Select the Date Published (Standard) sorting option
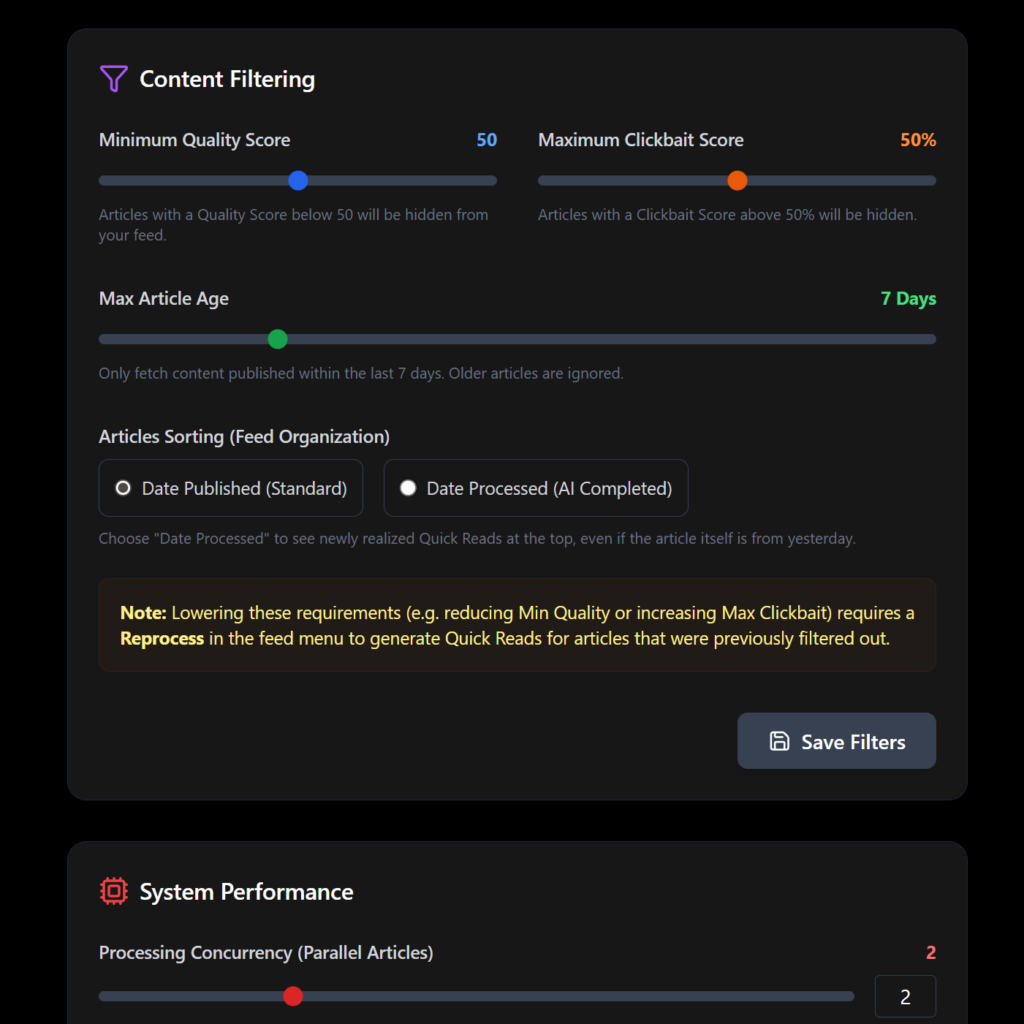This screenshot has height=1024, width=1024. click(231, 488)
